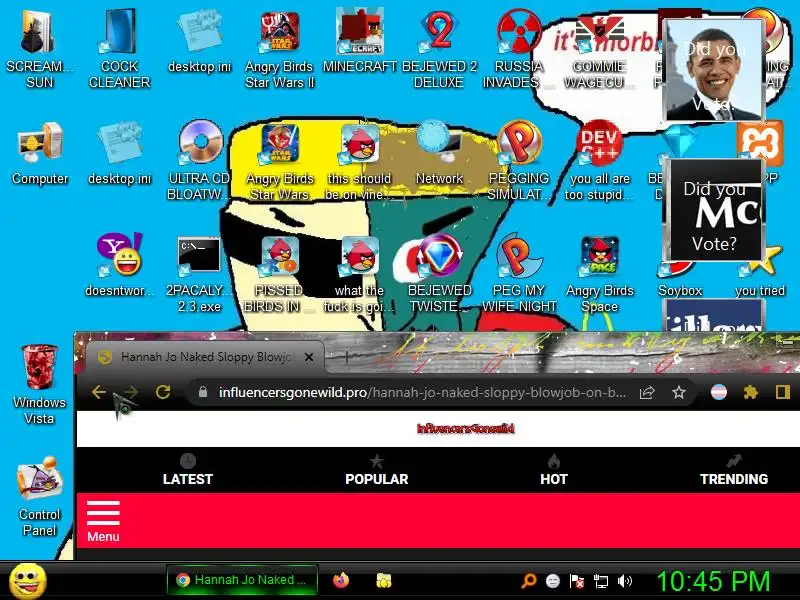
Task: Click the 10:45 PM clock
Action: tap(713, 581)
